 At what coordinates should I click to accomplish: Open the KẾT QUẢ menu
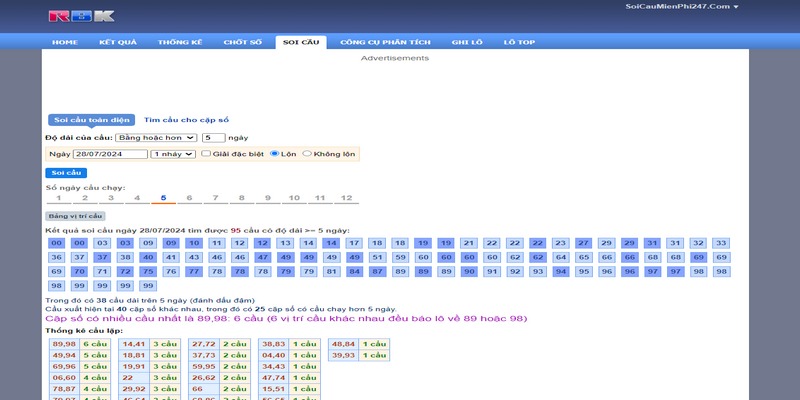tap(118, 42)
